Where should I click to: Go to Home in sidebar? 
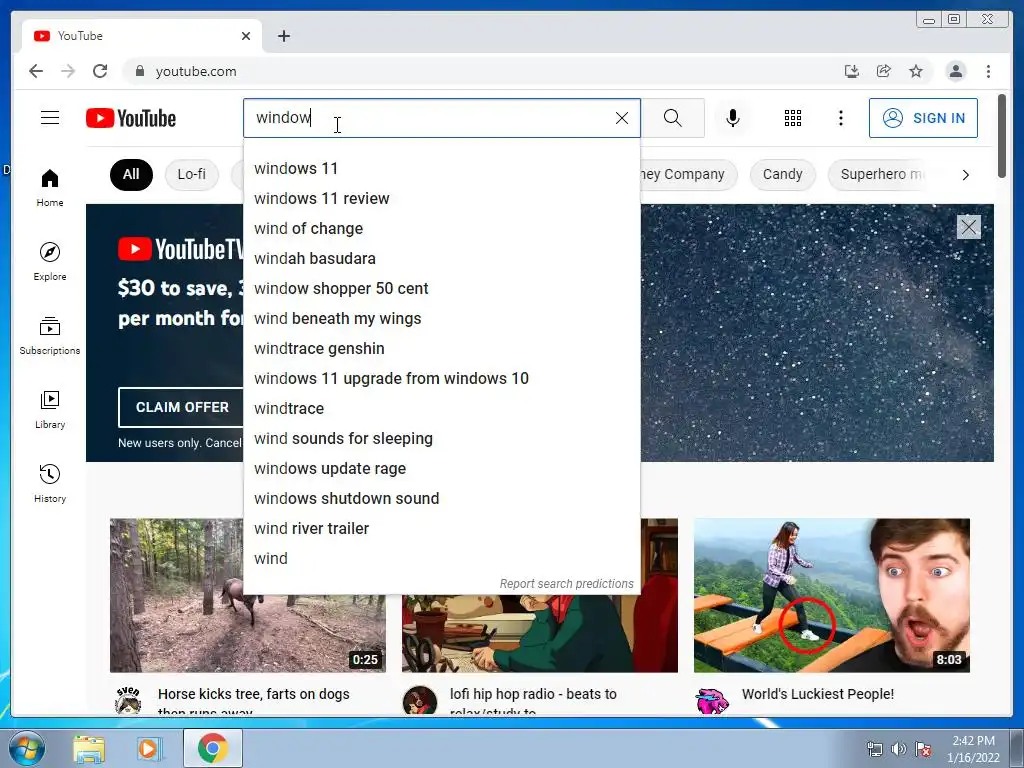pos(50,188)
